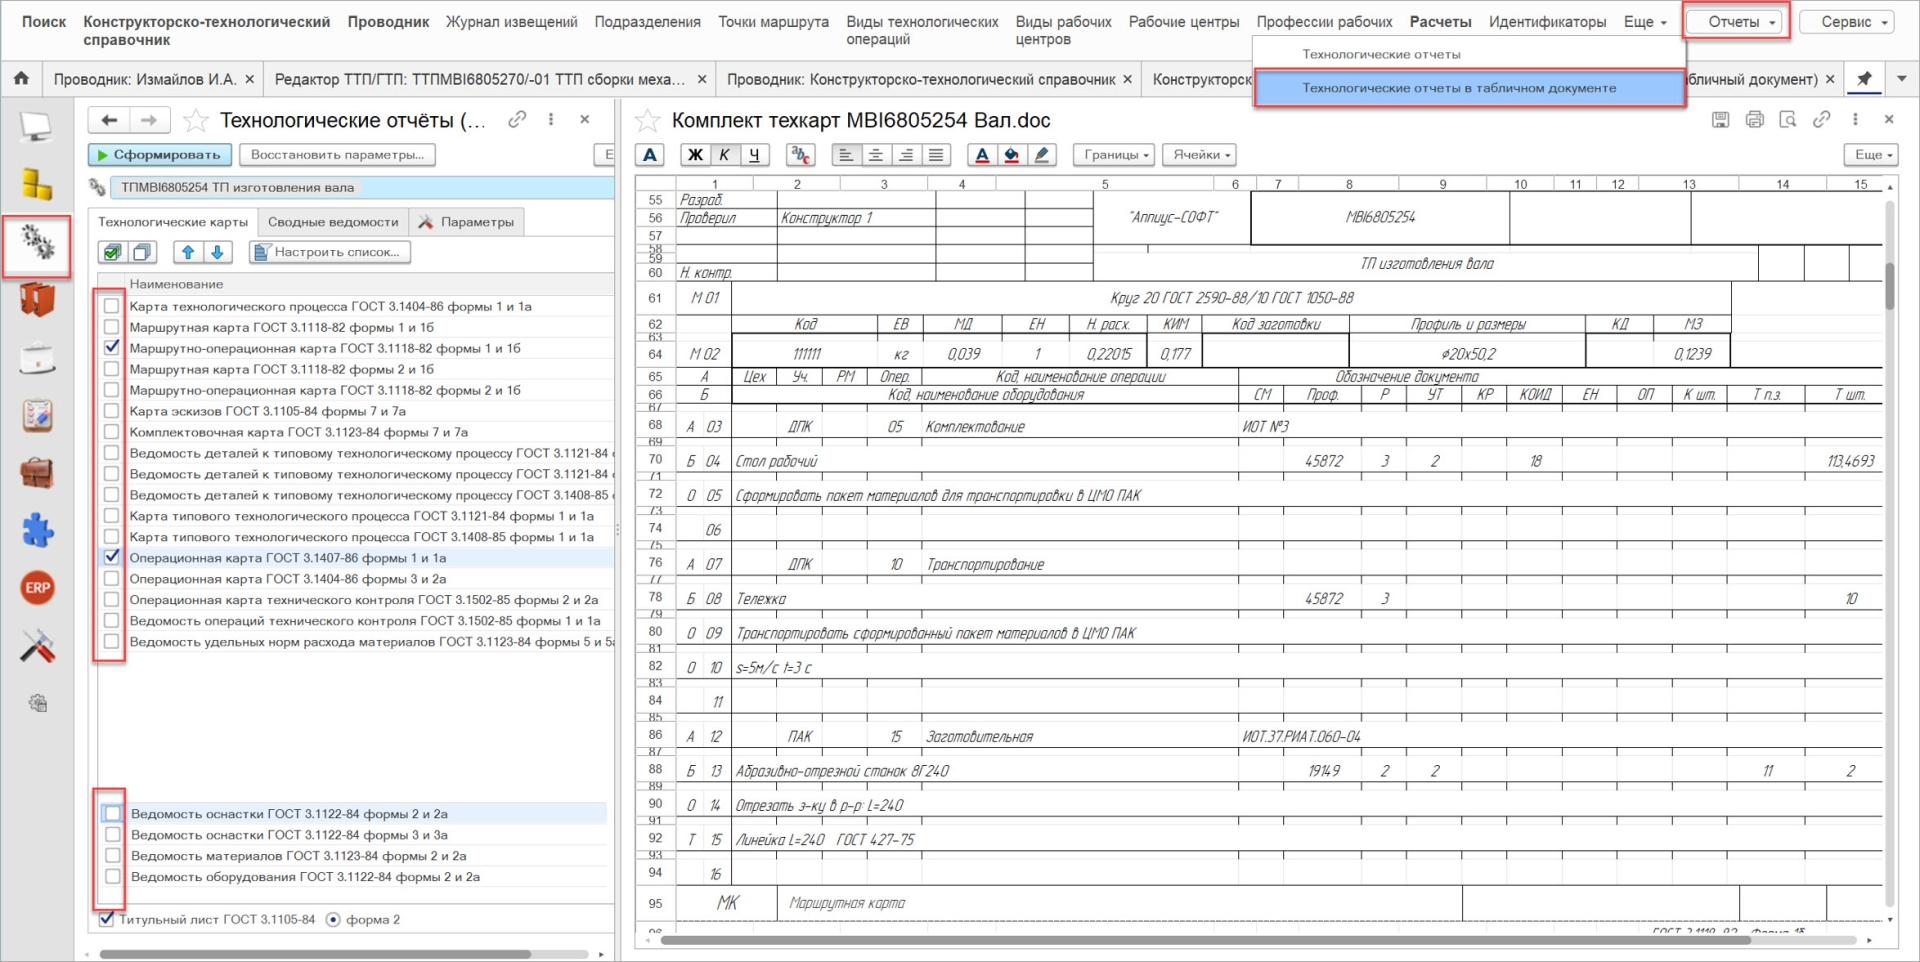This screenshot has height=962, width=1920.
Task: Open the Сервис dropdown menu
Action: coord(1847,22)
